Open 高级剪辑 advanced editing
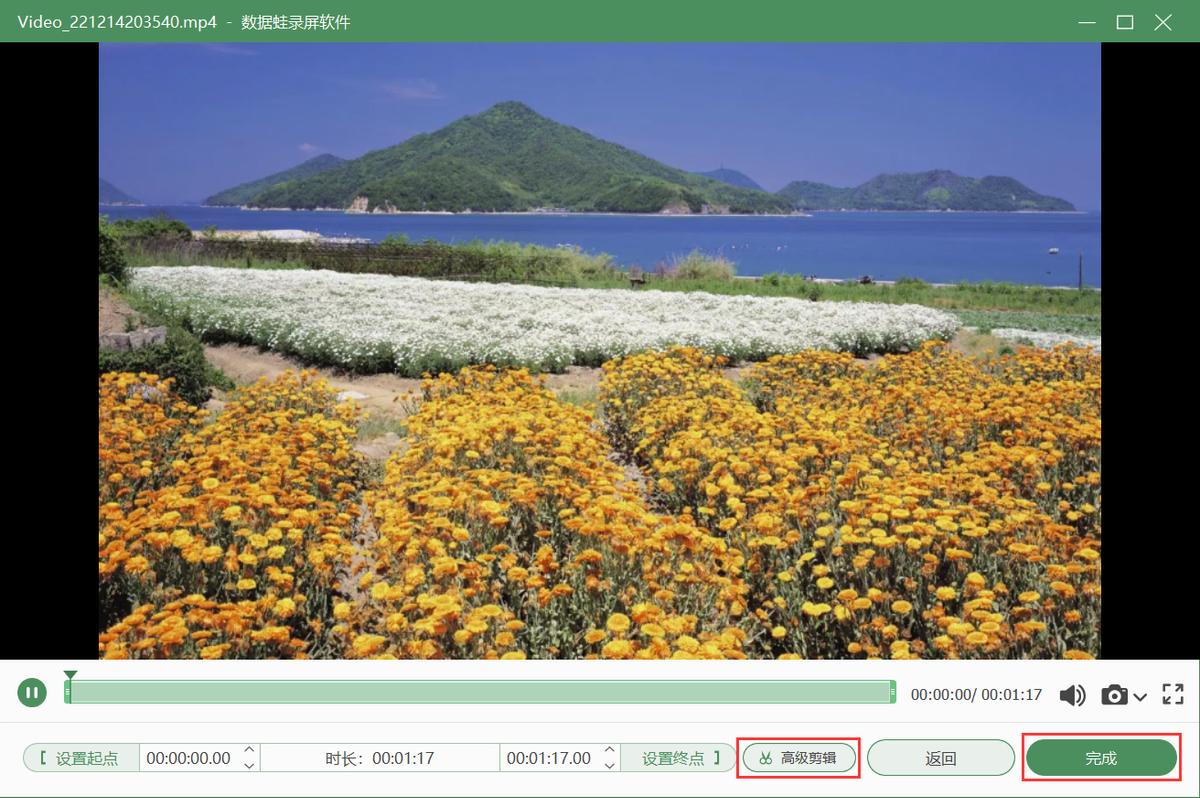Image resolution: width=1200 pixels, height=798 pixels. pyautogui.click(x=798, y=757)
